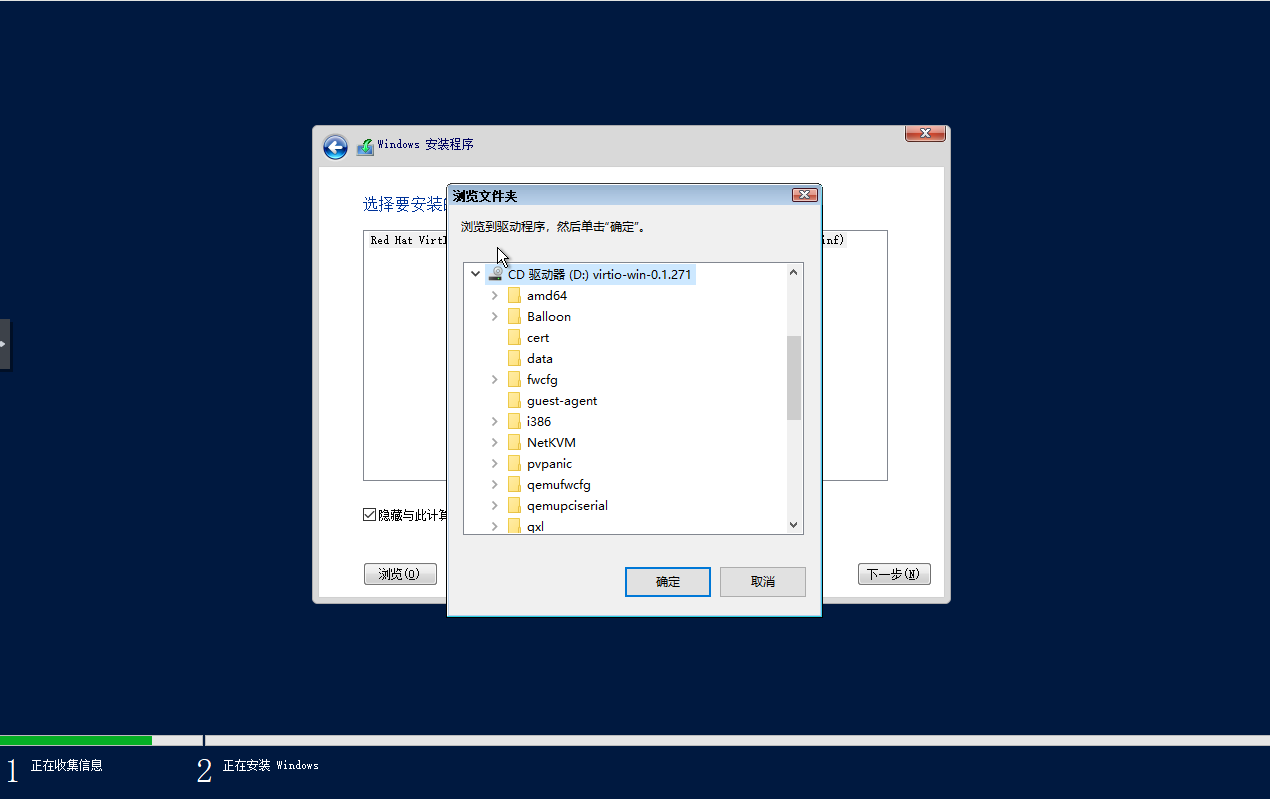1270x799 pixels.
Task: Select the qxl folder name
Action: (x=536, y=526)
